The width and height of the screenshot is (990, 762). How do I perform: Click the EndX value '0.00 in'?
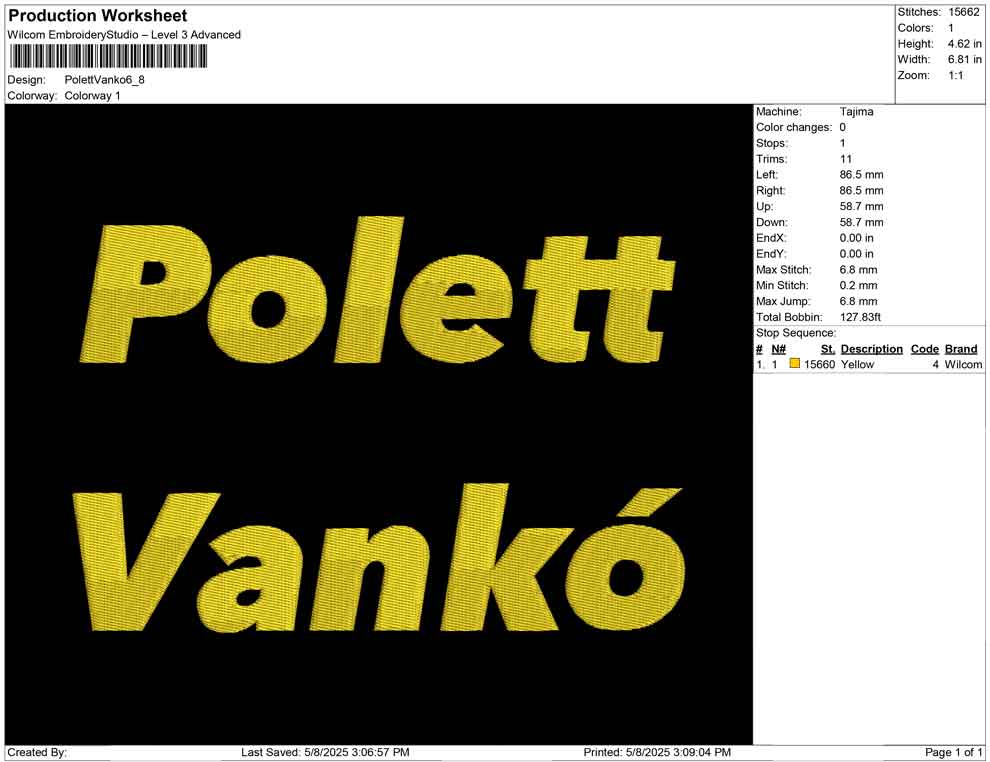856,238
